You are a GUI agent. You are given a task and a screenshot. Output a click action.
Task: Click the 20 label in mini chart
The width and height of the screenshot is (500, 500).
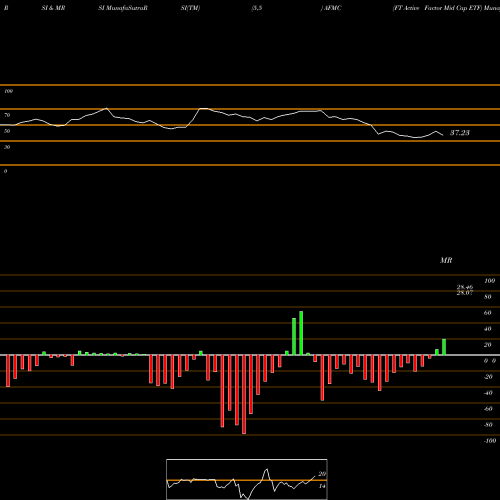322,474
